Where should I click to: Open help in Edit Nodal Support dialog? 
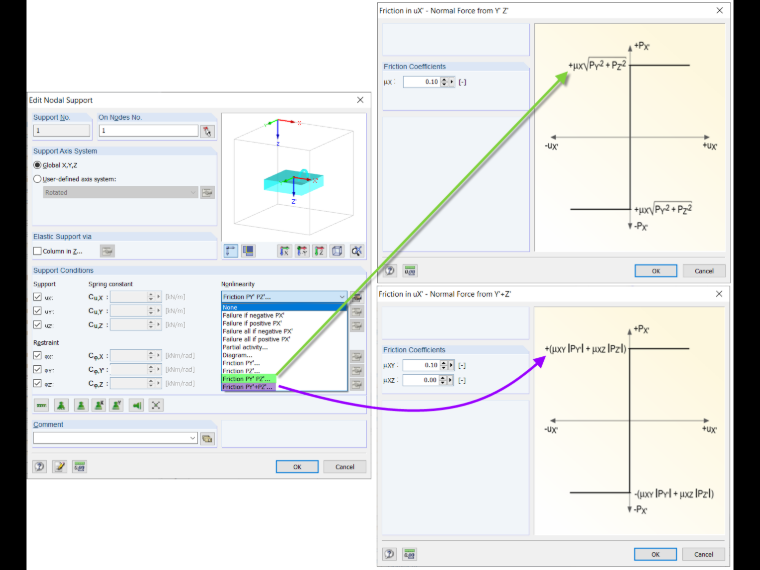tap(40, 466)
